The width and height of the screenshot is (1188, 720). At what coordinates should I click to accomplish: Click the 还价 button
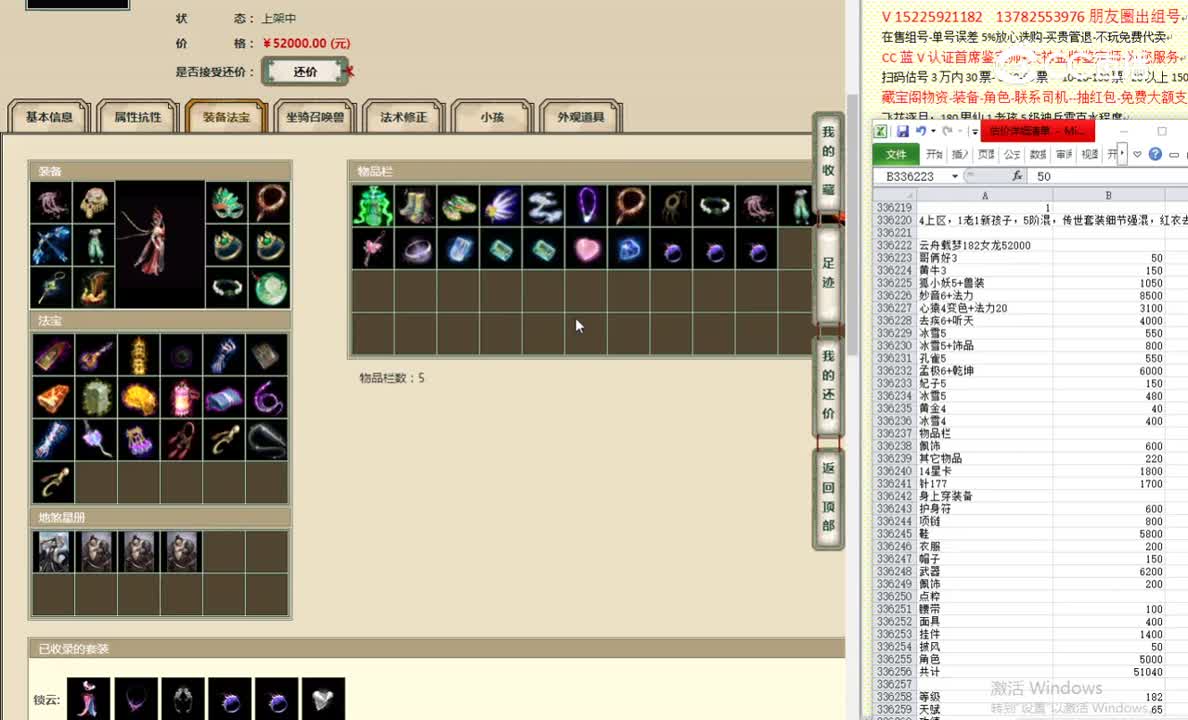[305, 71]
